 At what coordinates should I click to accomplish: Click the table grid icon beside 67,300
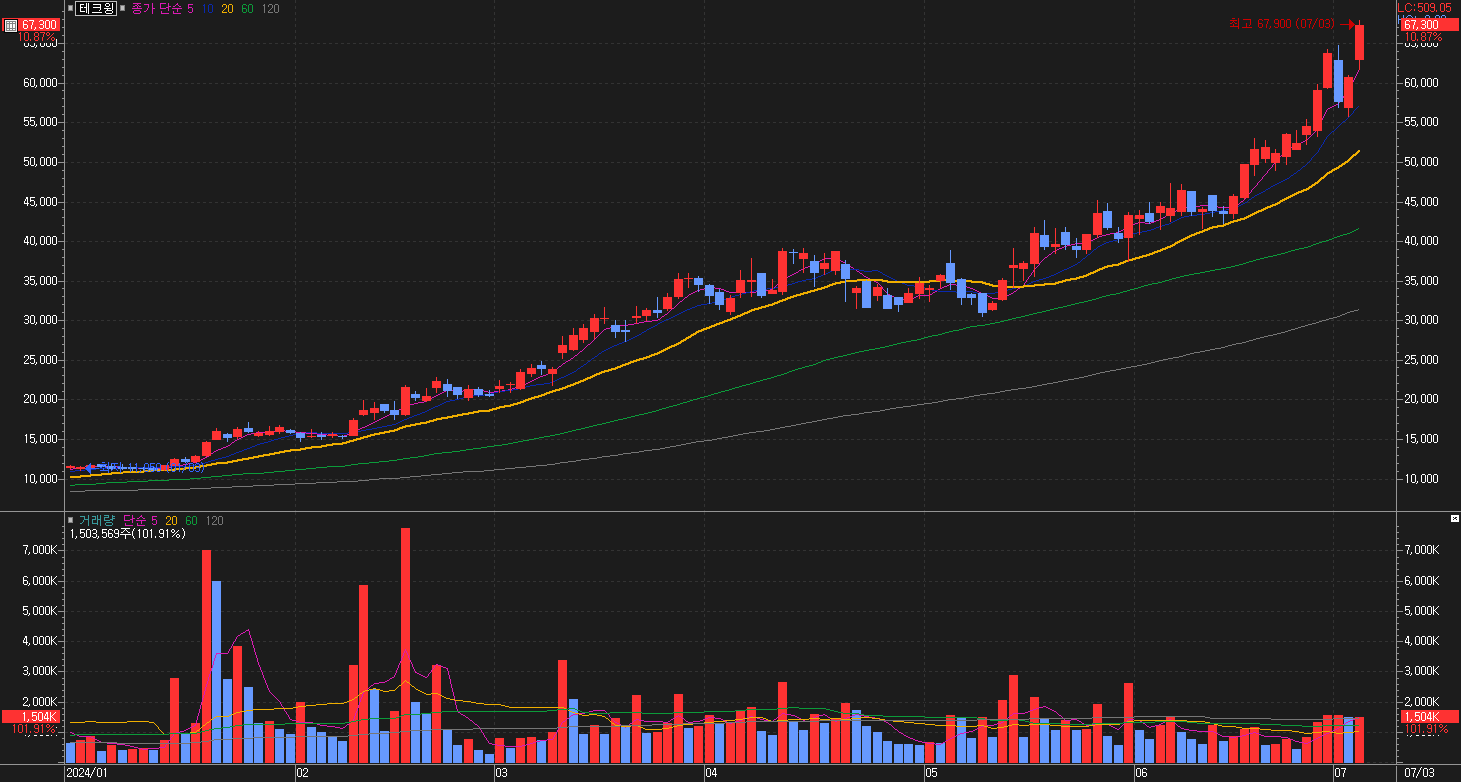pos(11,25)
